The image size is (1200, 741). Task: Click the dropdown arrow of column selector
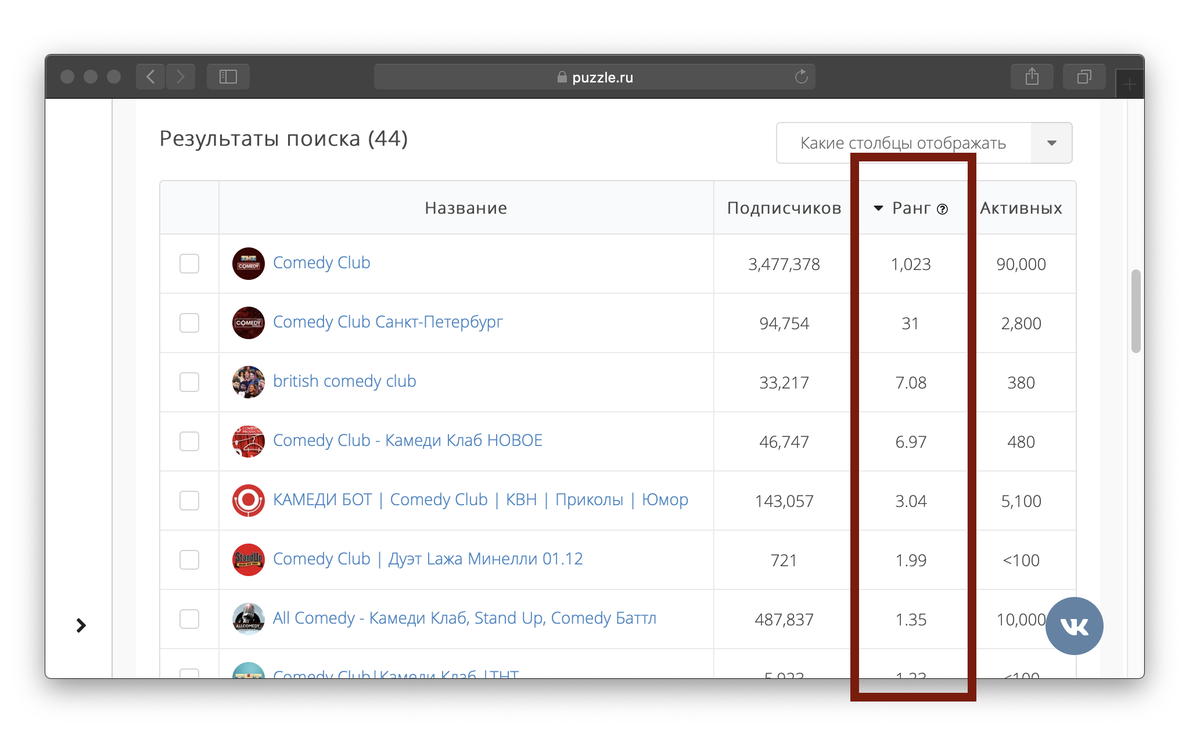pos(1051,143)
